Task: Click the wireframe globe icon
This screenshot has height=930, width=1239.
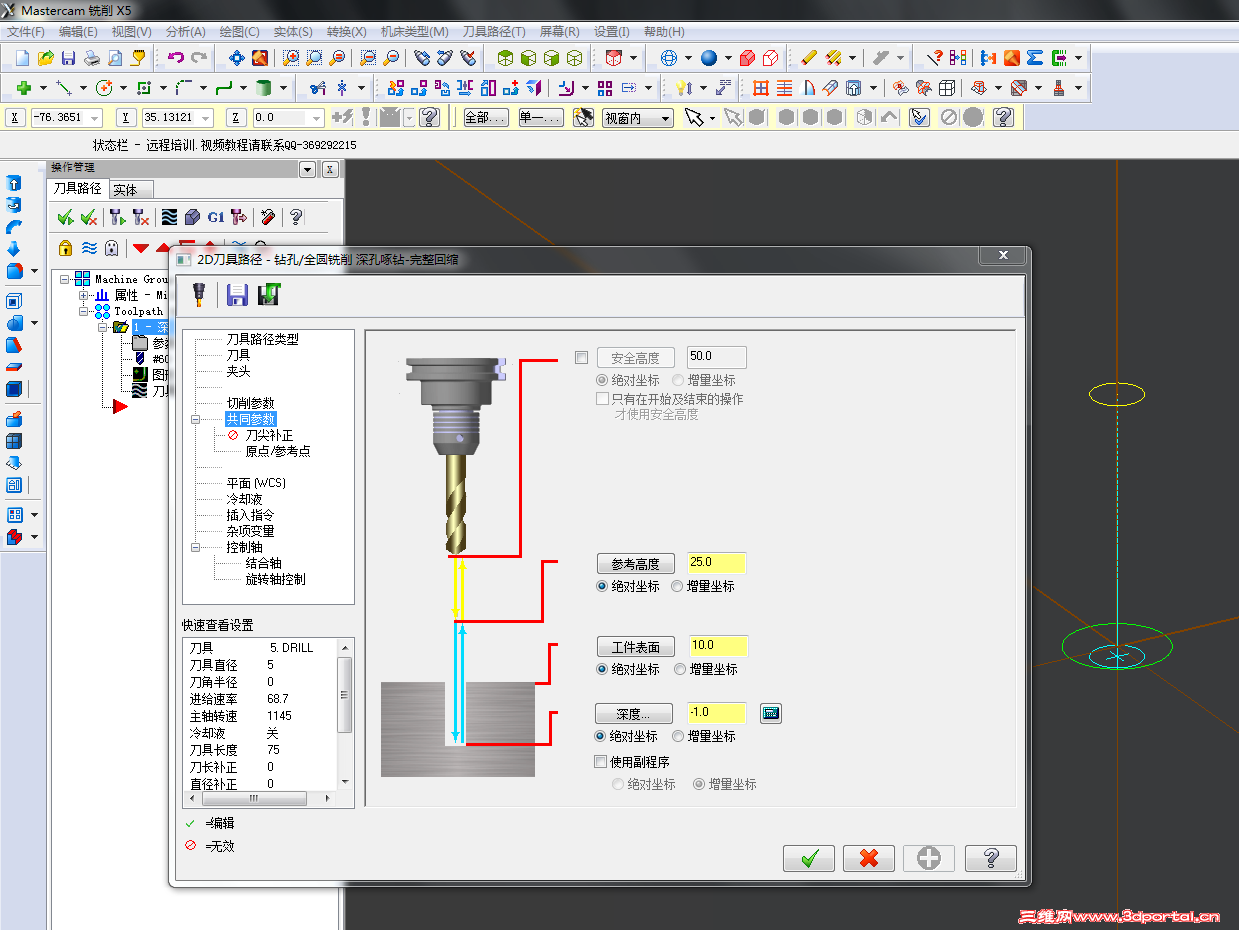Action: [669, 58]
